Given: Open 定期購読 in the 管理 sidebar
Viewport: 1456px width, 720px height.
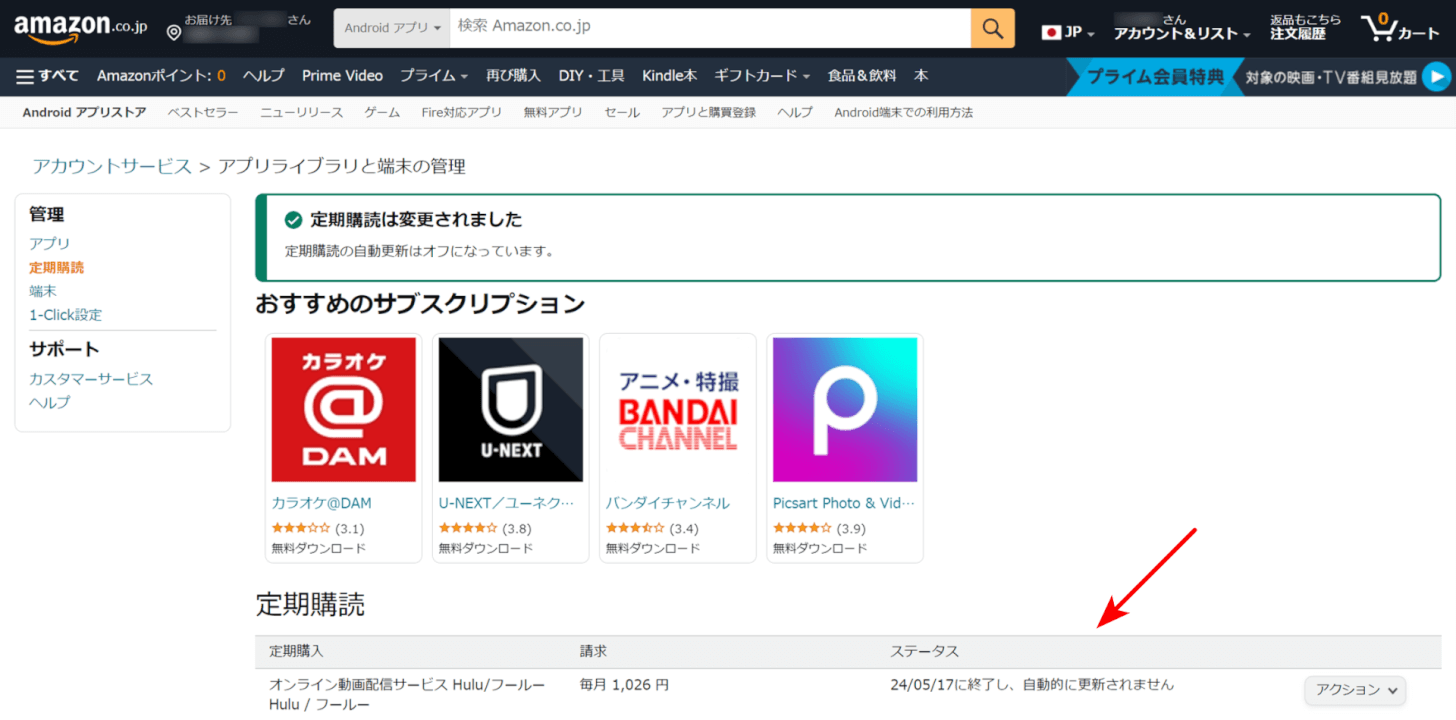Looking at the screenshot, I should 56,267.
